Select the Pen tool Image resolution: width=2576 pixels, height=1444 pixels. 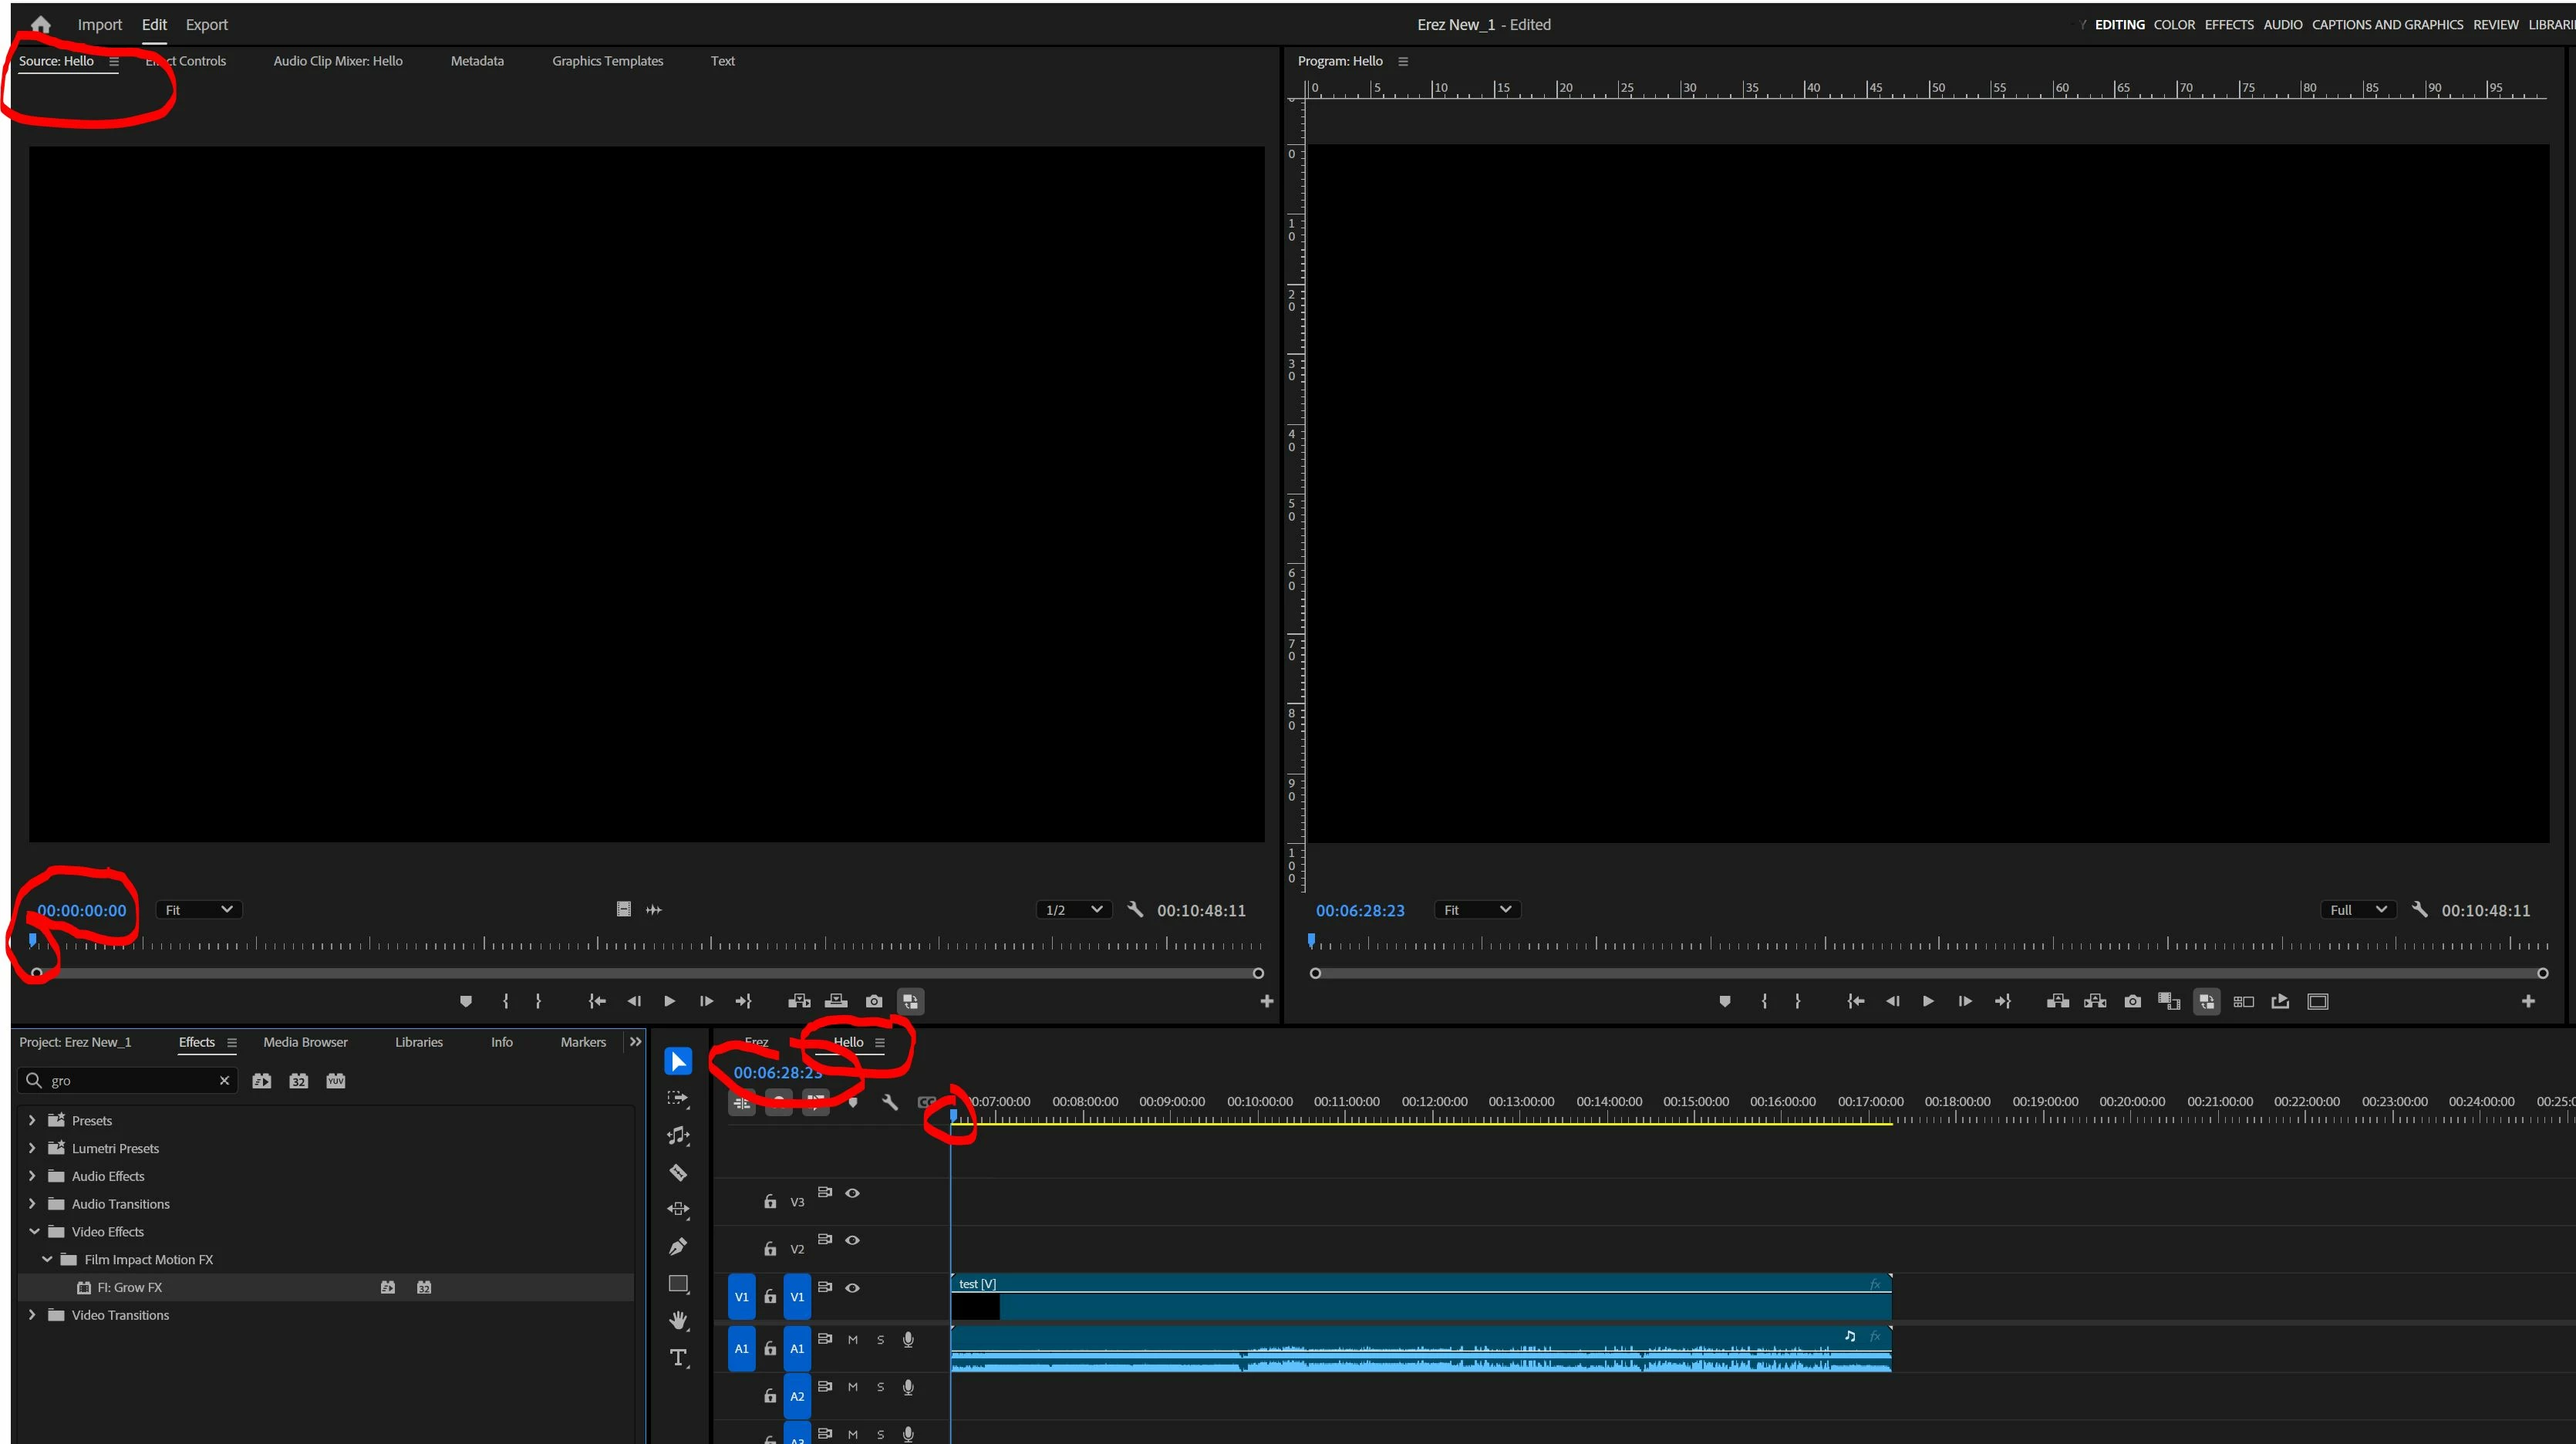[x=678, y=1246]
